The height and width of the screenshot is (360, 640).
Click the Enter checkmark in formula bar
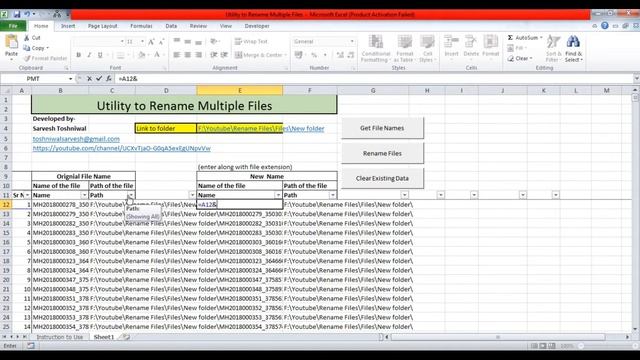pyautogui.click(x=99, y=79)
